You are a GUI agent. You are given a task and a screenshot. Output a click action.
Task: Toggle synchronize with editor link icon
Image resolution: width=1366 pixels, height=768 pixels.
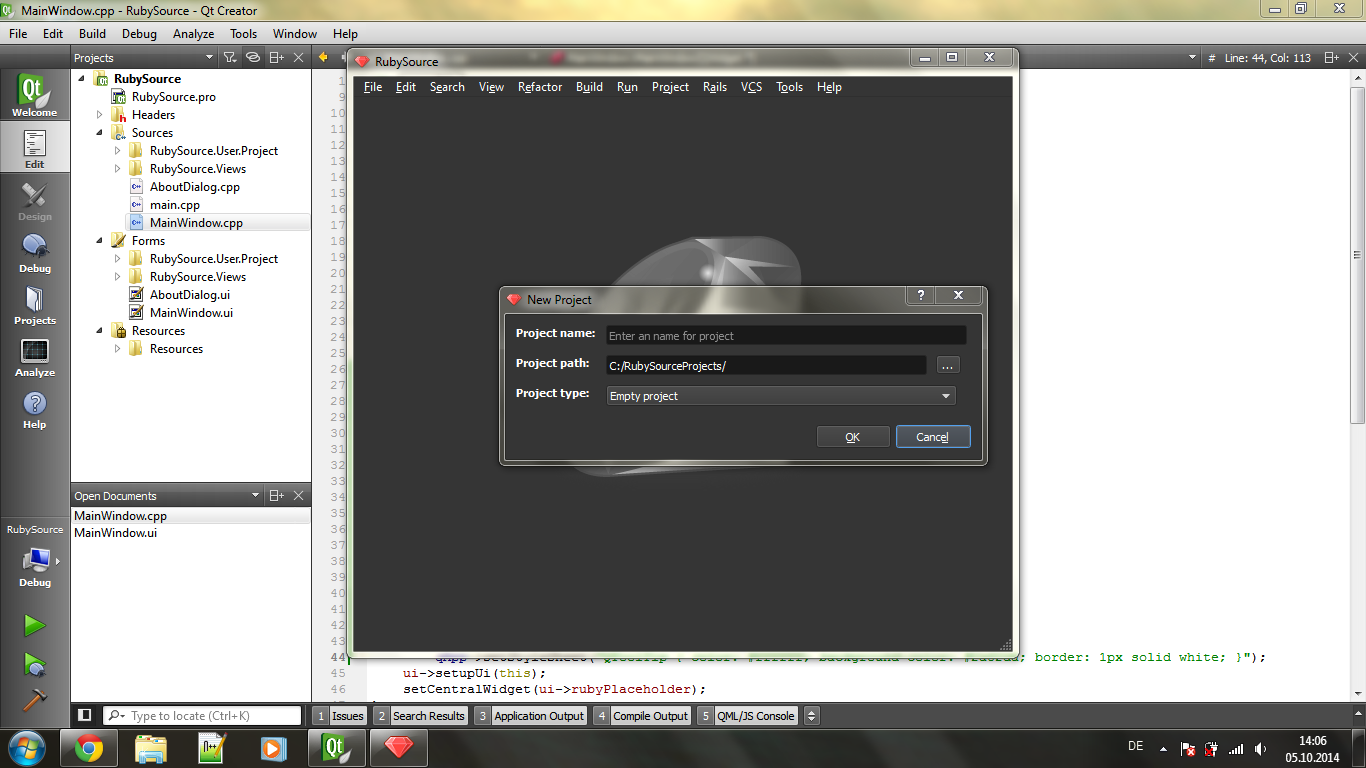pos(253,58)
